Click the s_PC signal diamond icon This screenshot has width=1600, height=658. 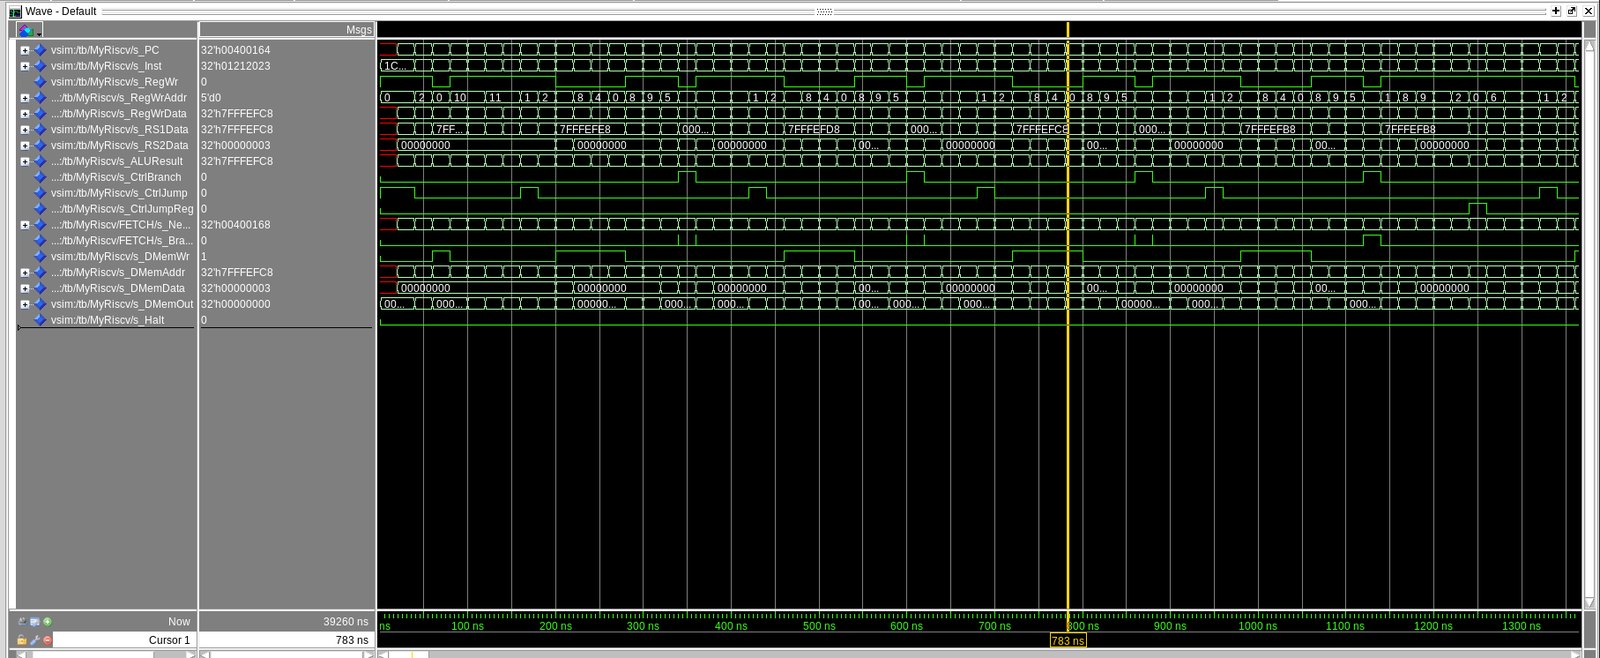(40, 50)
